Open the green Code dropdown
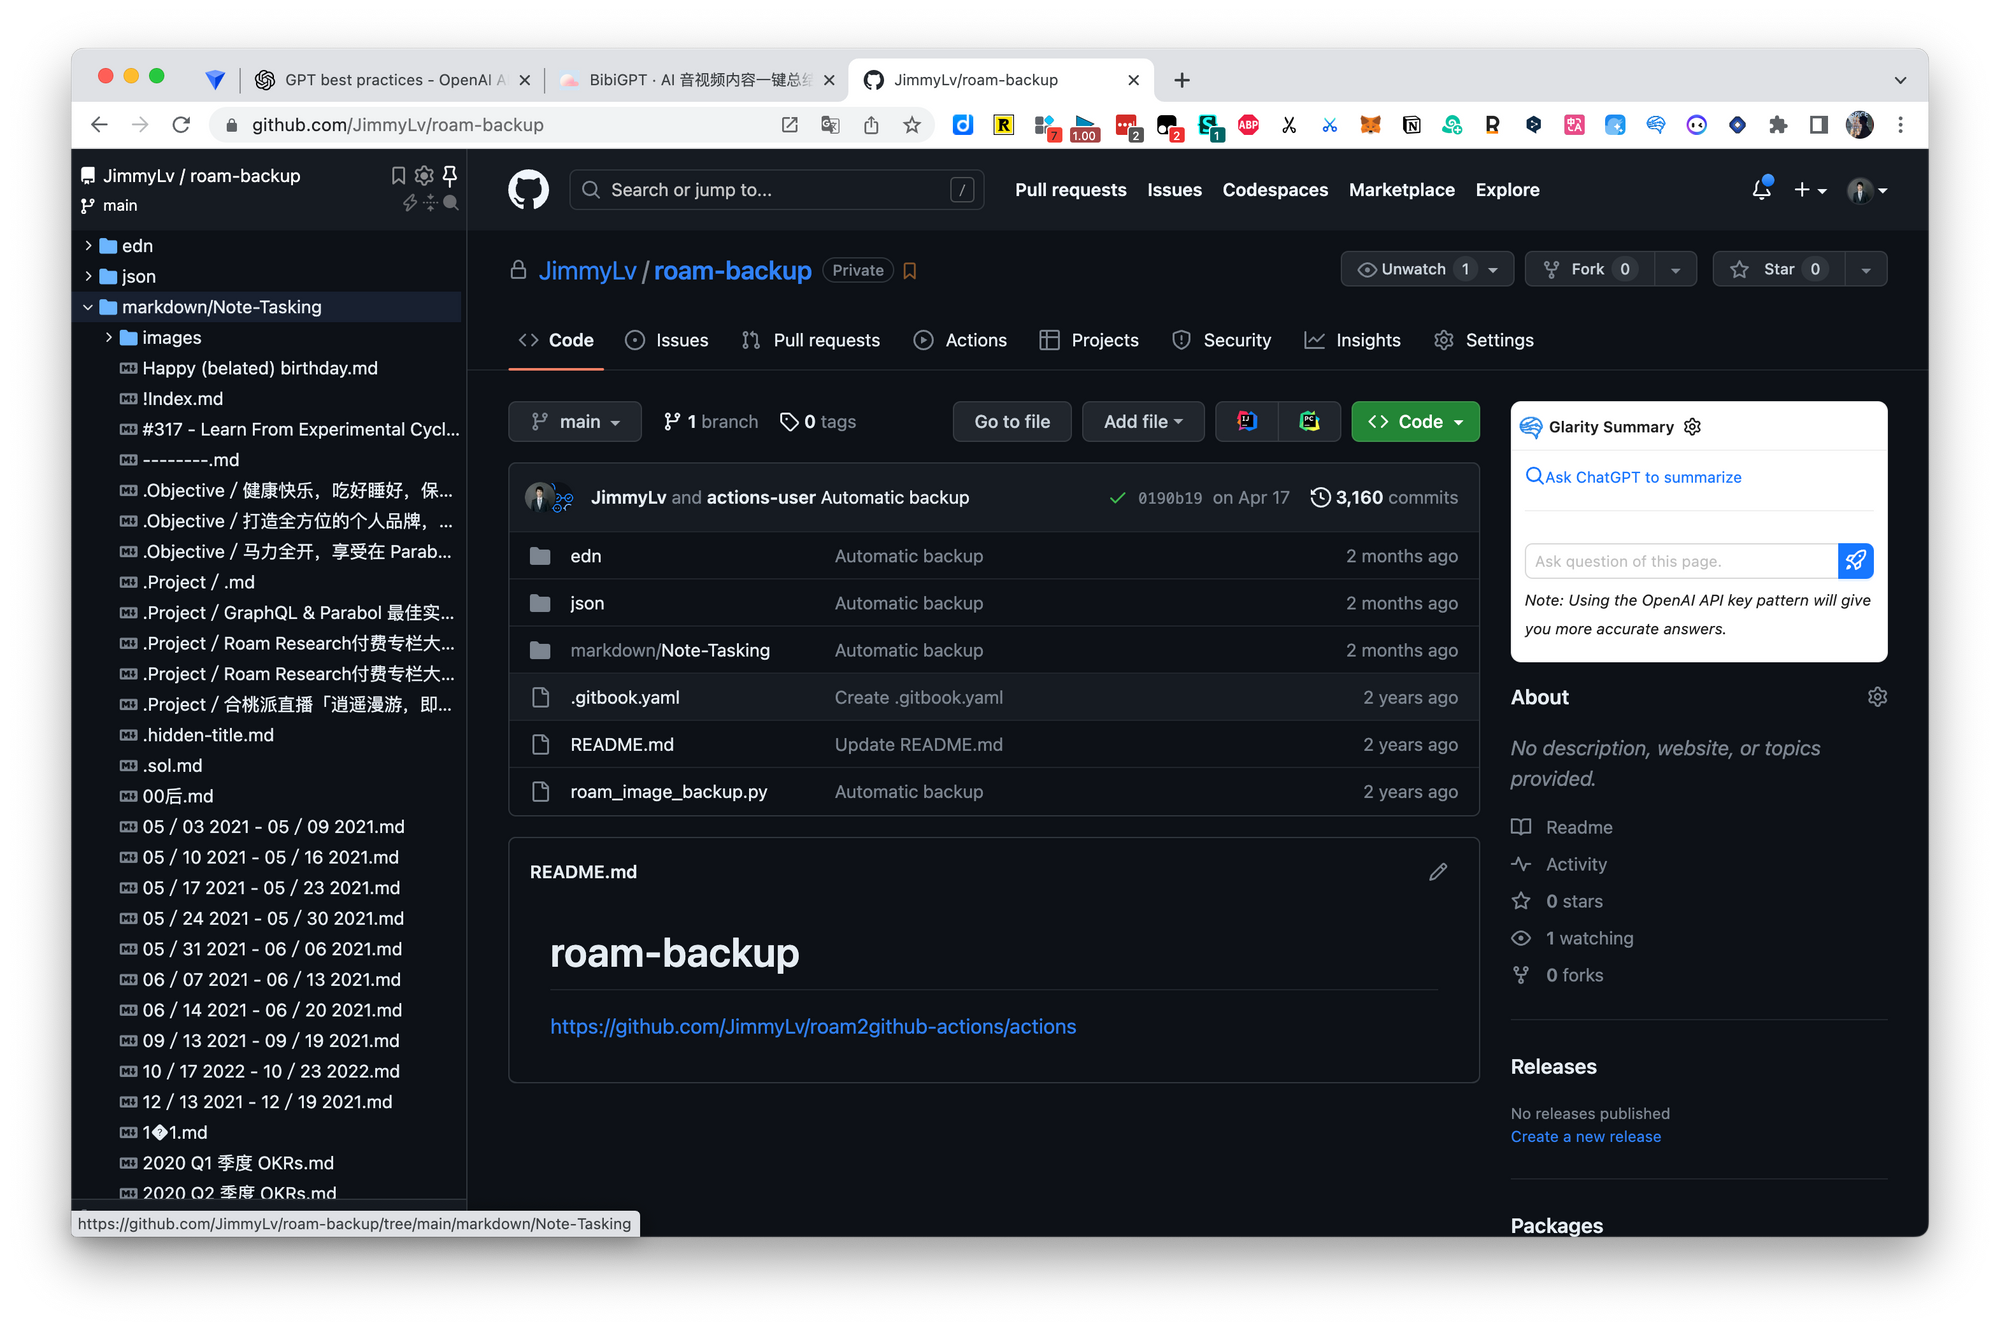 click(1415, 421)
